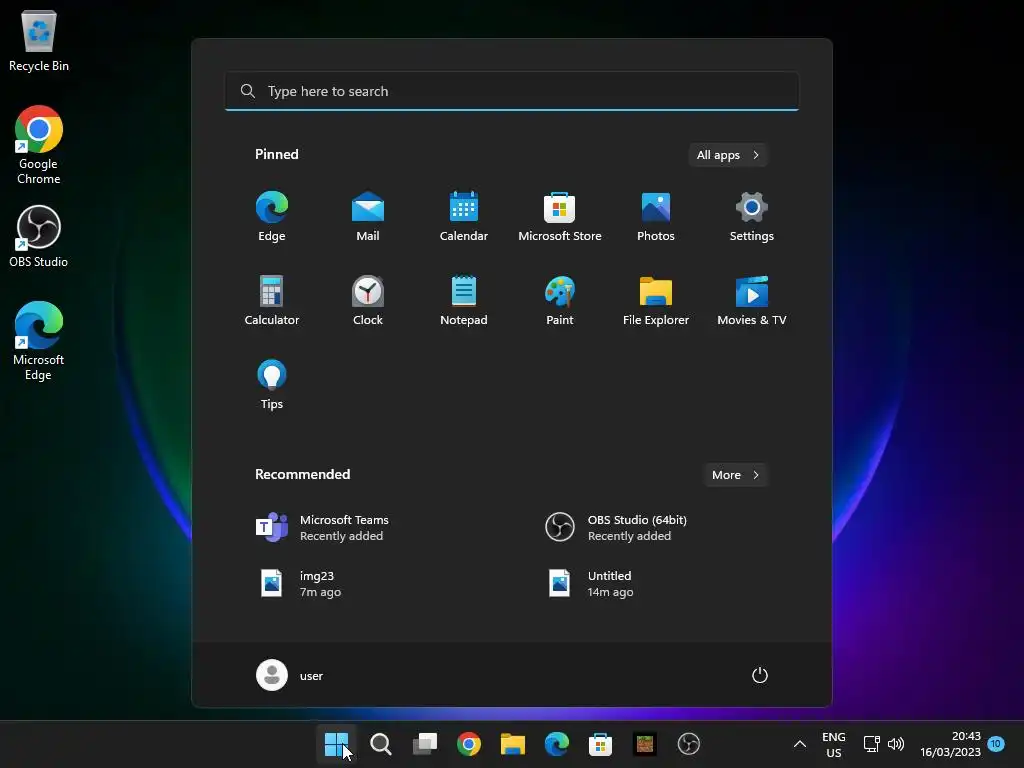
Task: Open the Clock app
Action: click(x=368, y=300)
